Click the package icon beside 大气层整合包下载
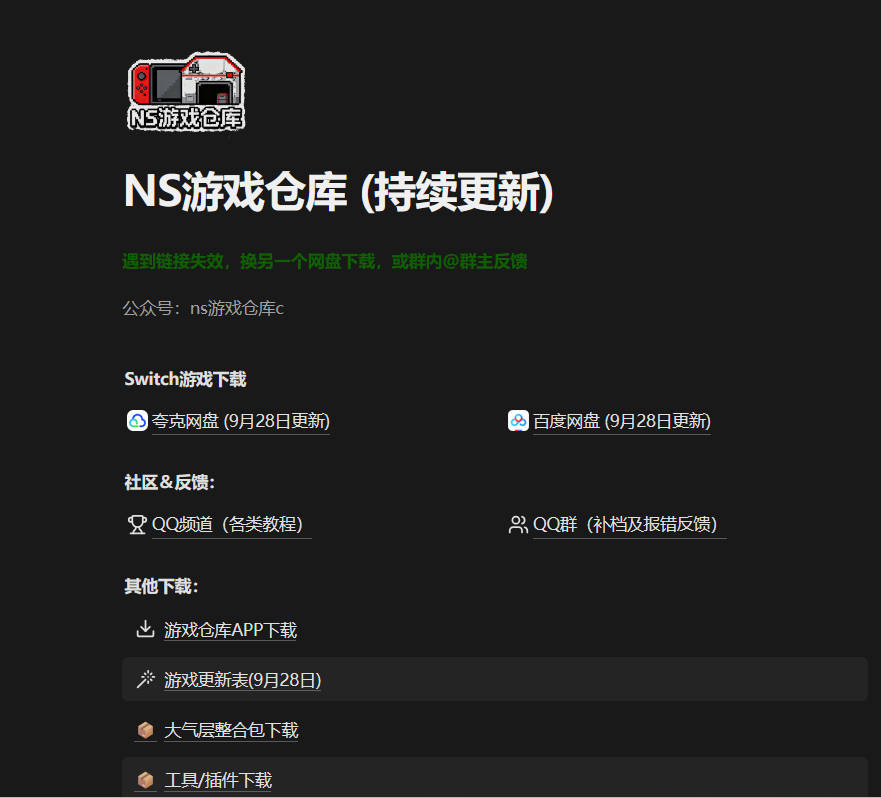Screen dimensions: 881x798 click(146, 730)
